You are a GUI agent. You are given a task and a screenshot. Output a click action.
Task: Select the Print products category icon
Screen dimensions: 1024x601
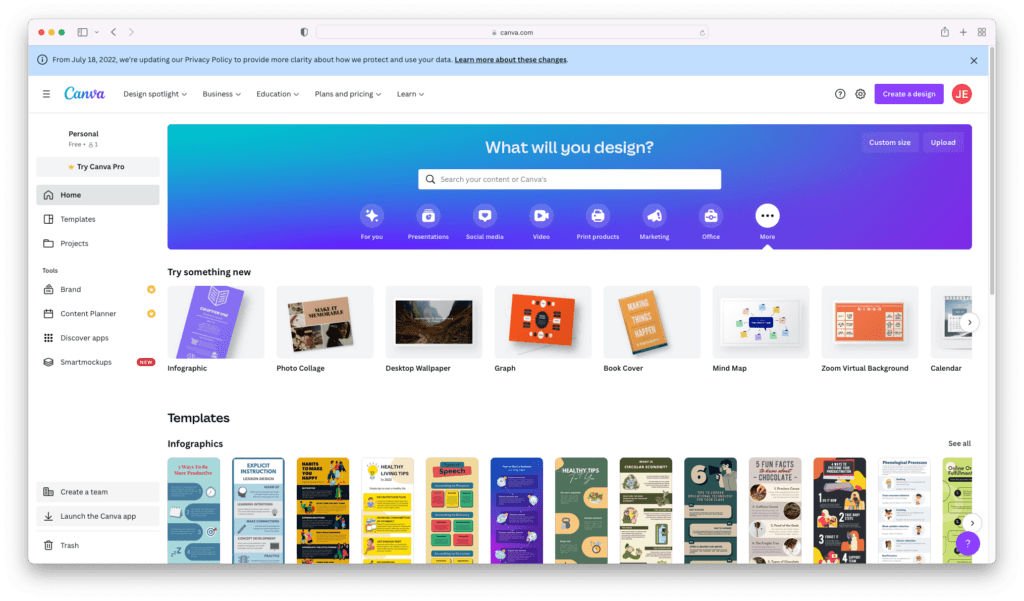598,216
